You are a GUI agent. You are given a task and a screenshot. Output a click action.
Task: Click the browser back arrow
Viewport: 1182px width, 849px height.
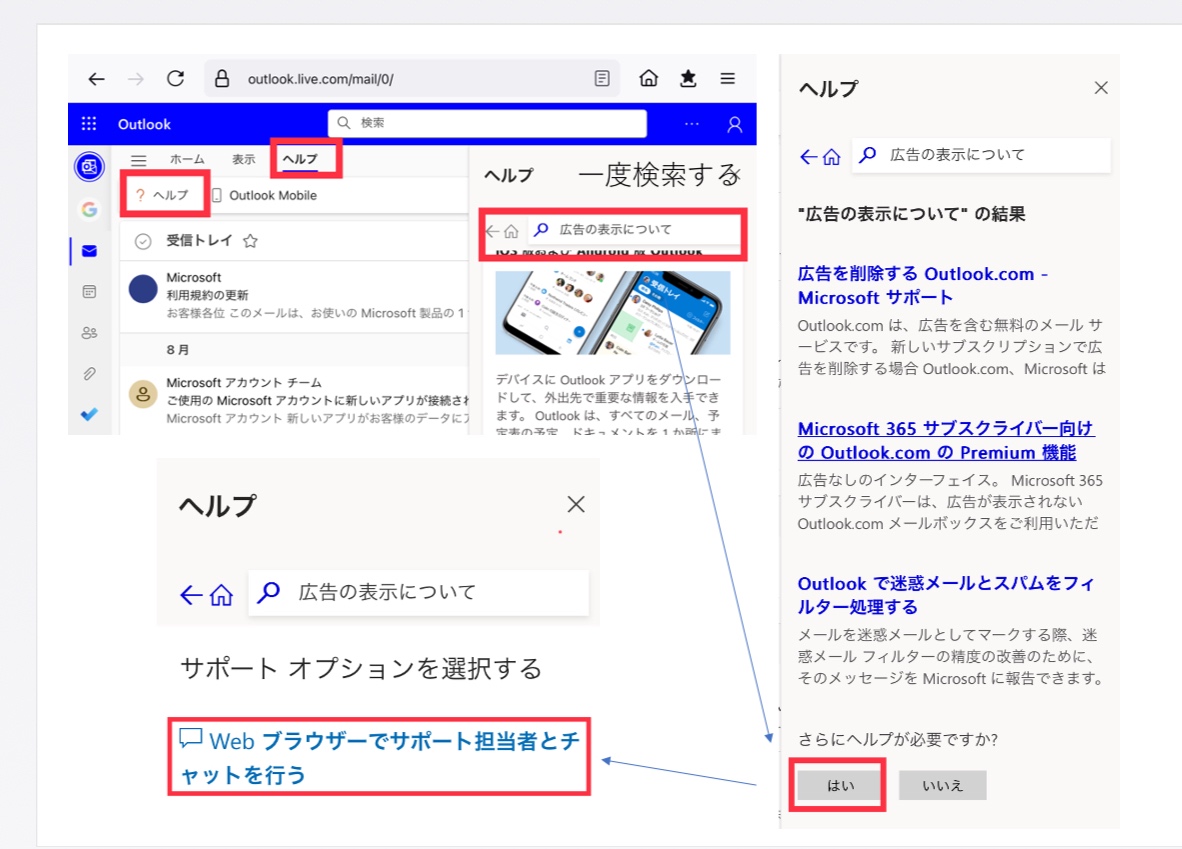pyautogui.click(x=96, y=78)
